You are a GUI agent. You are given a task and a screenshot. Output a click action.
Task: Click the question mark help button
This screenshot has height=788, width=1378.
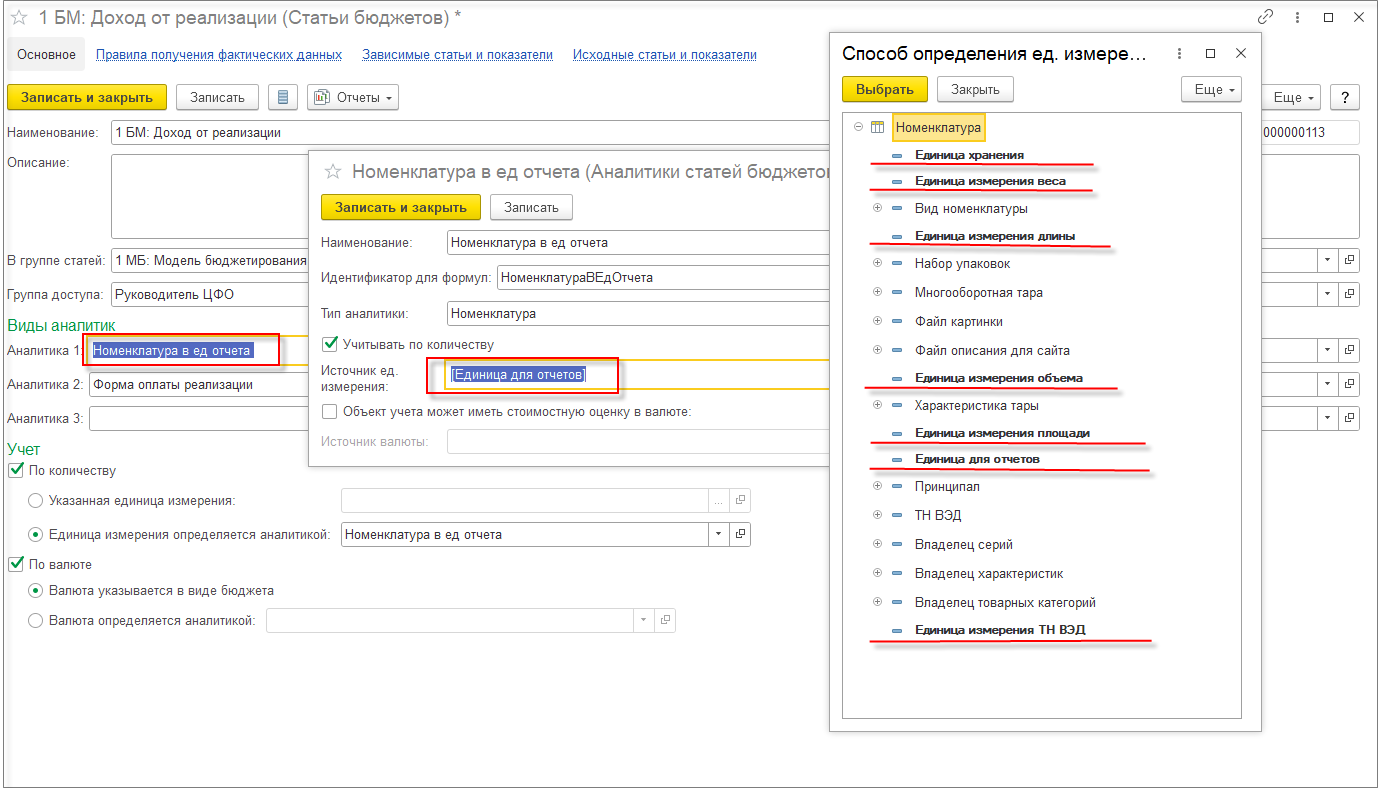click(1345, 97)
